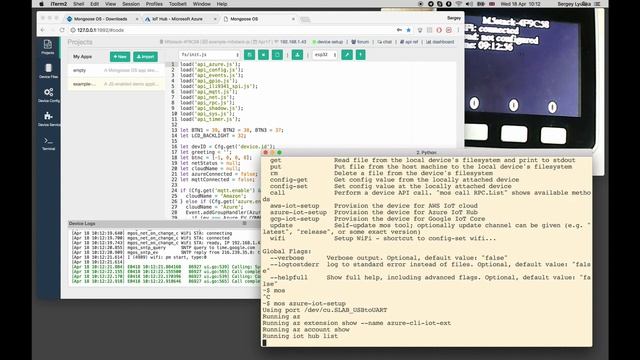This screenshot has width=640, height=360.
Task: Select the Mongoose OS browser tab
Action: (x=258, y=19)
